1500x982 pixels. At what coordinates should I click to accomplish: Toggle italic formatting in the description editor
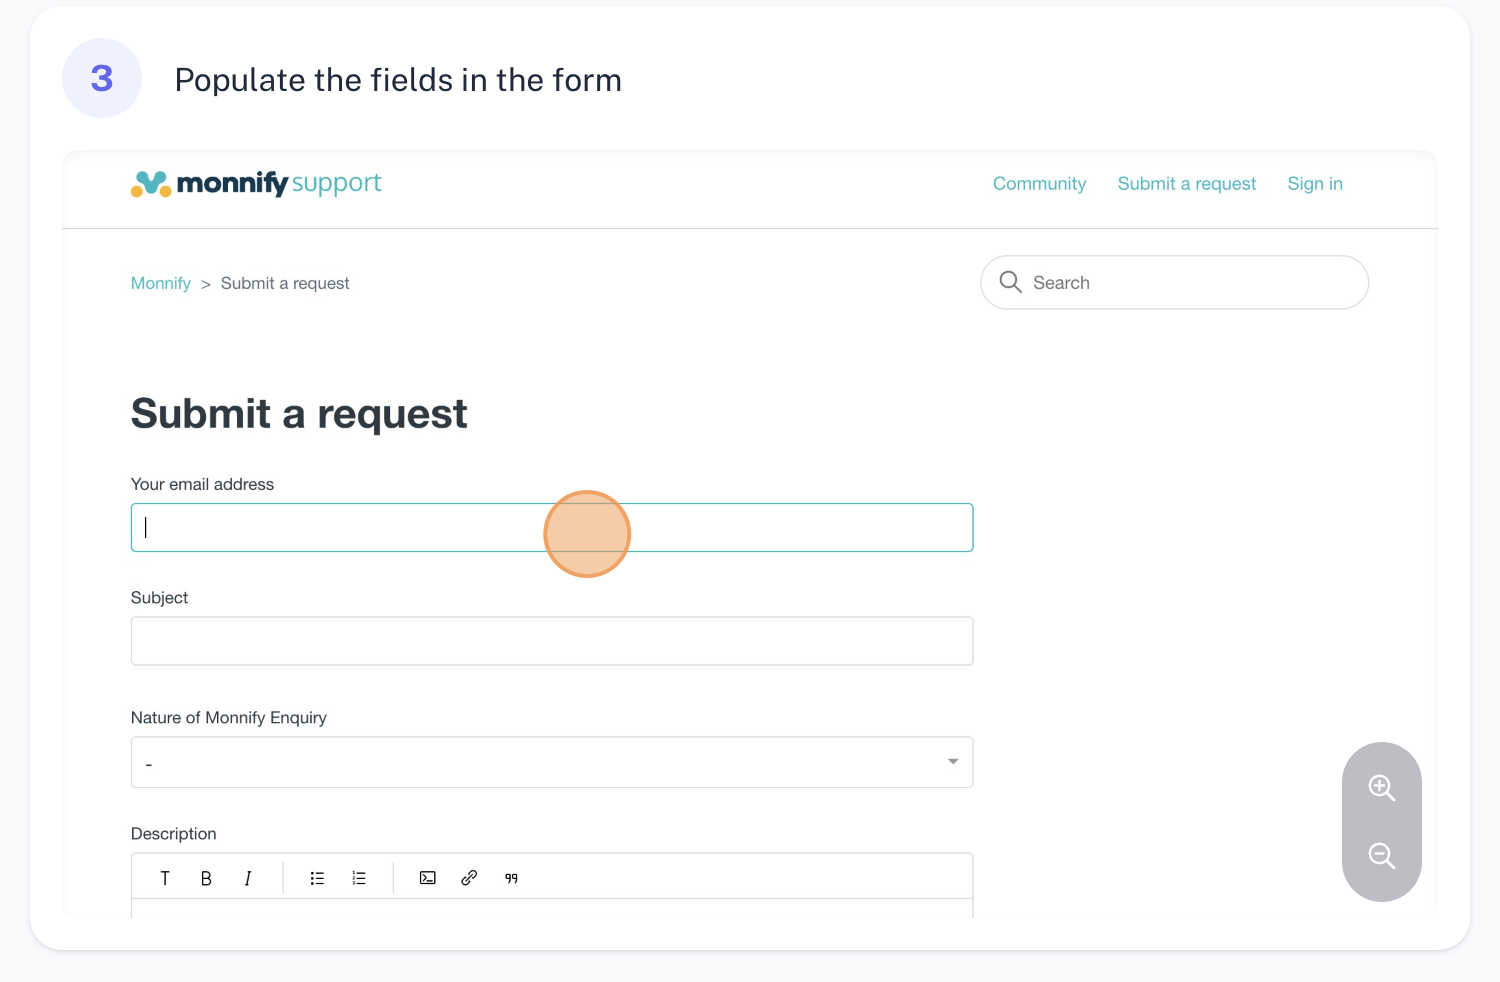click(247, 878)
